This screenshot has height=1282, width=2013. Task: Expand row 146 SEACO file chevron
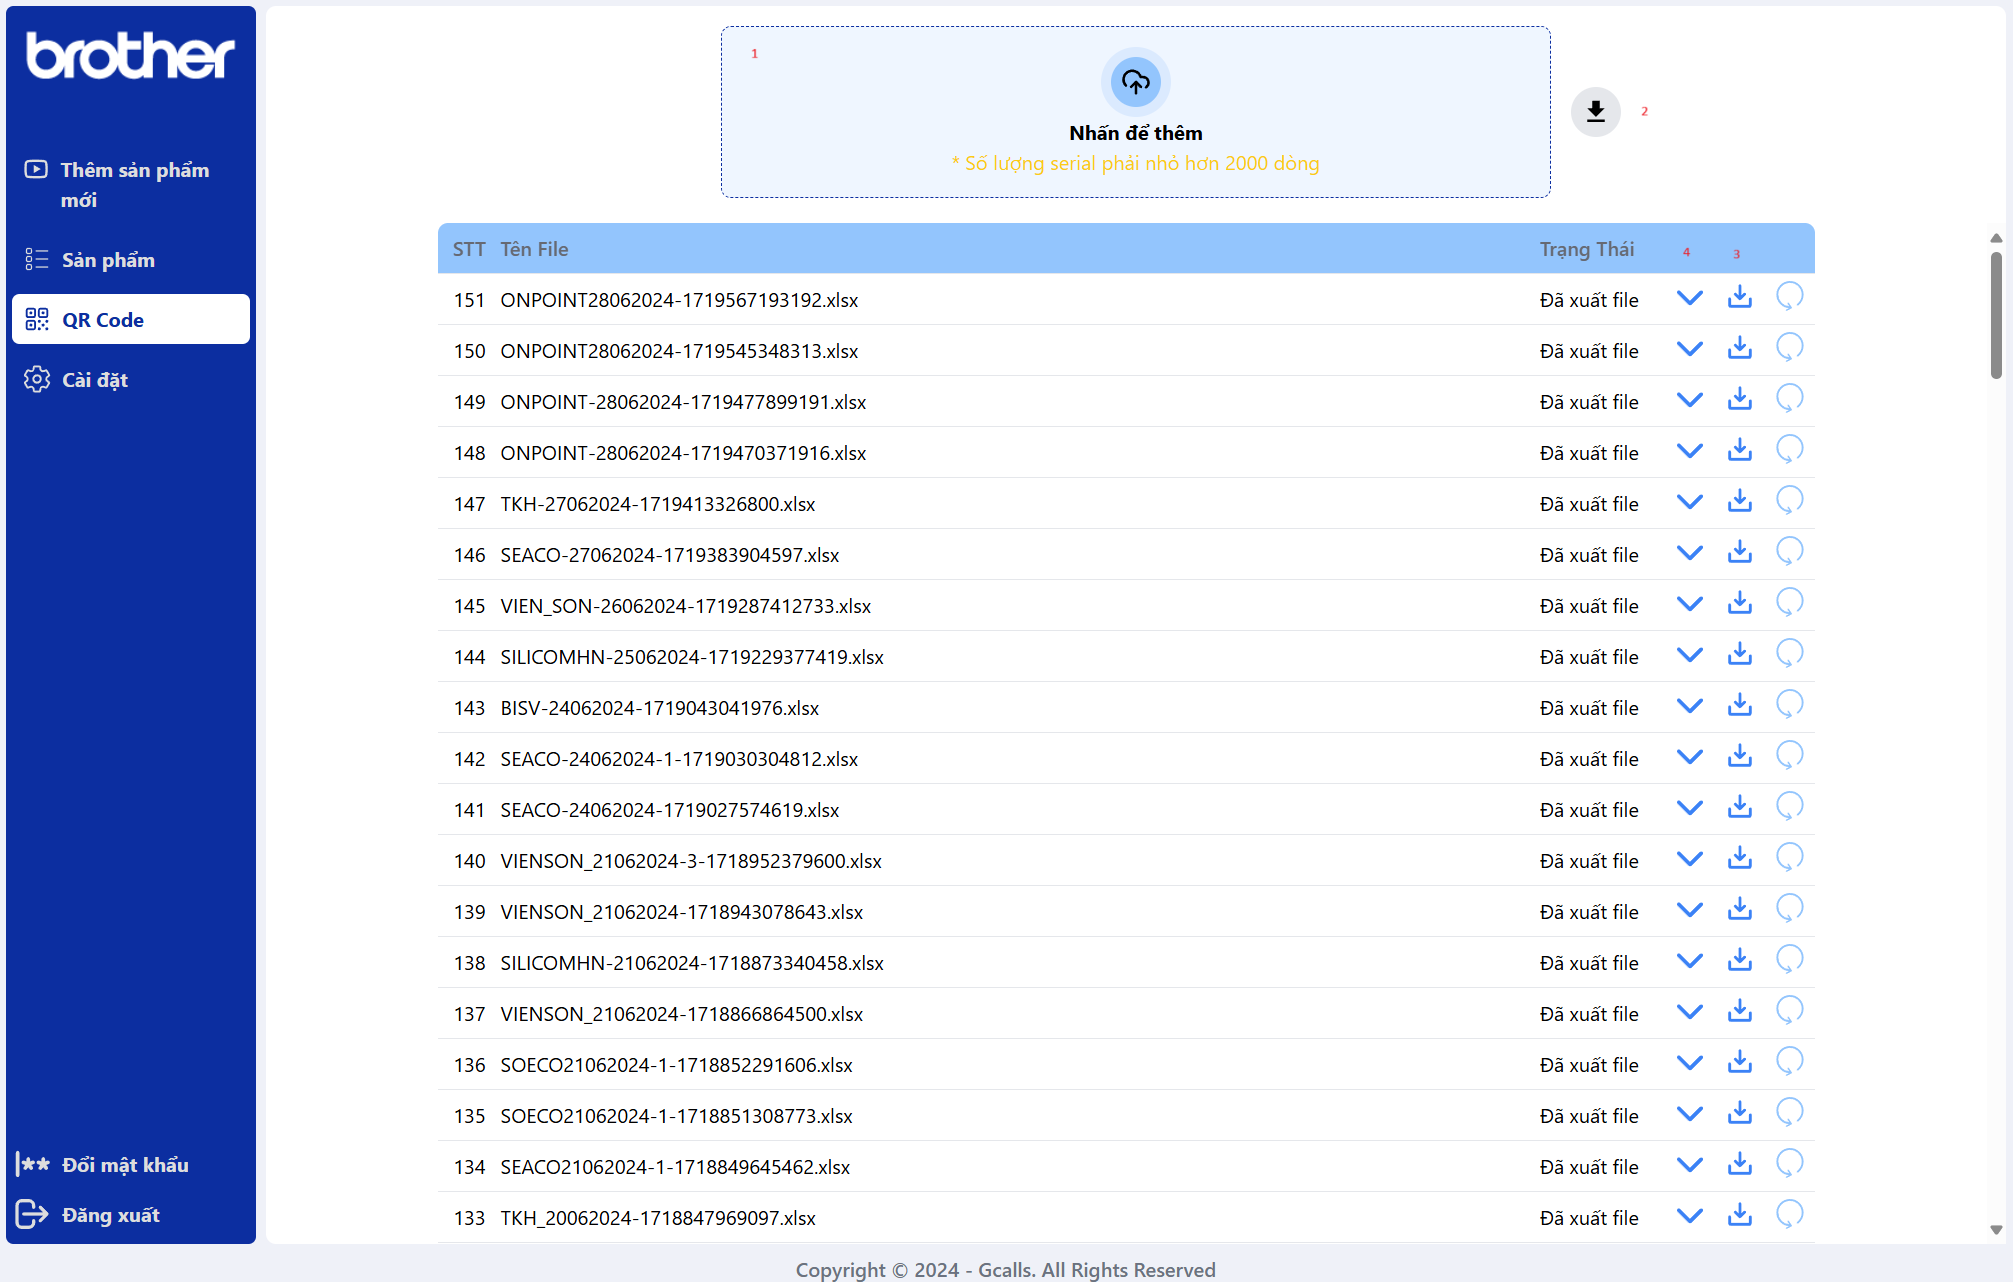[x=1689, y=553]
